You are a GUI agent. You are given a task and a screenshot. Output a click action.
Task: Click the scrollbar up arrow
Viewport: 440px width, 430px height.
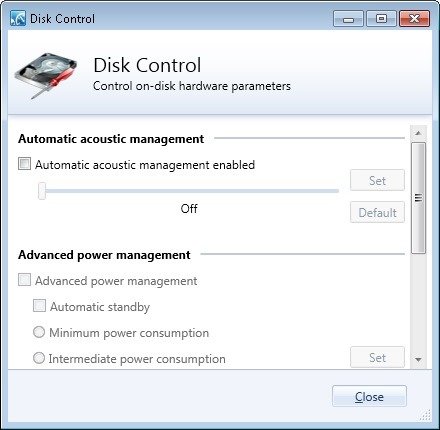tap(418, 133)
